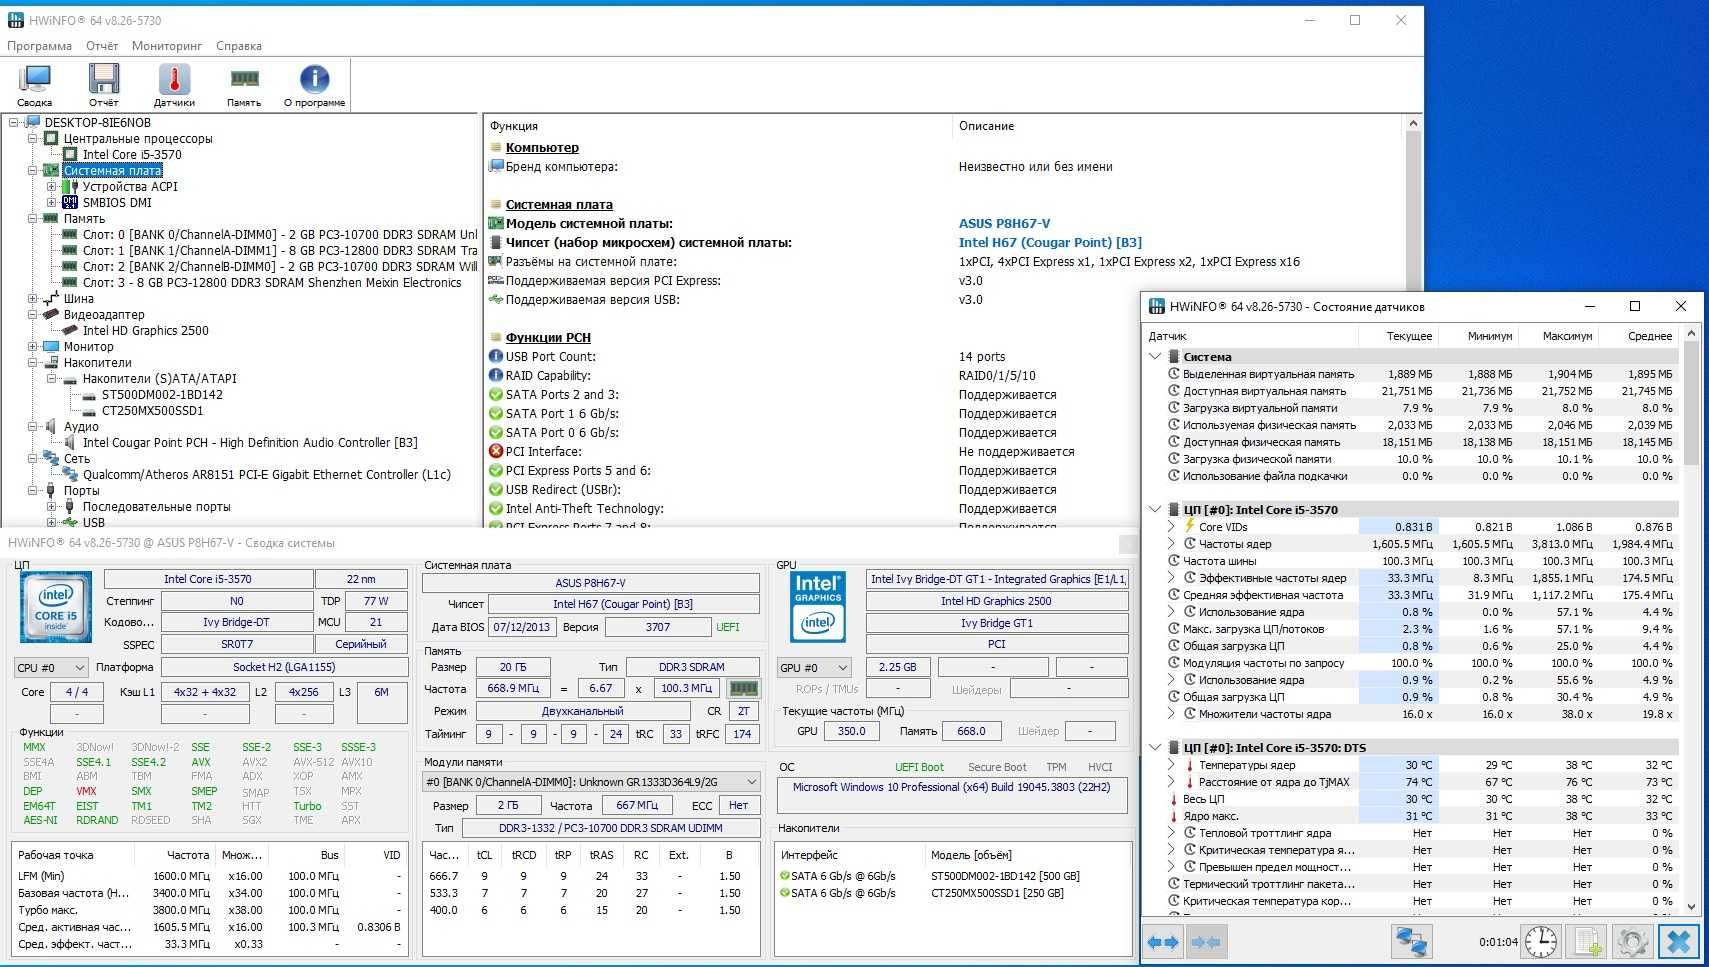Select SMBIOS DMI tree item
This screenshot has height=967, width=1709.
click(117, 203)
